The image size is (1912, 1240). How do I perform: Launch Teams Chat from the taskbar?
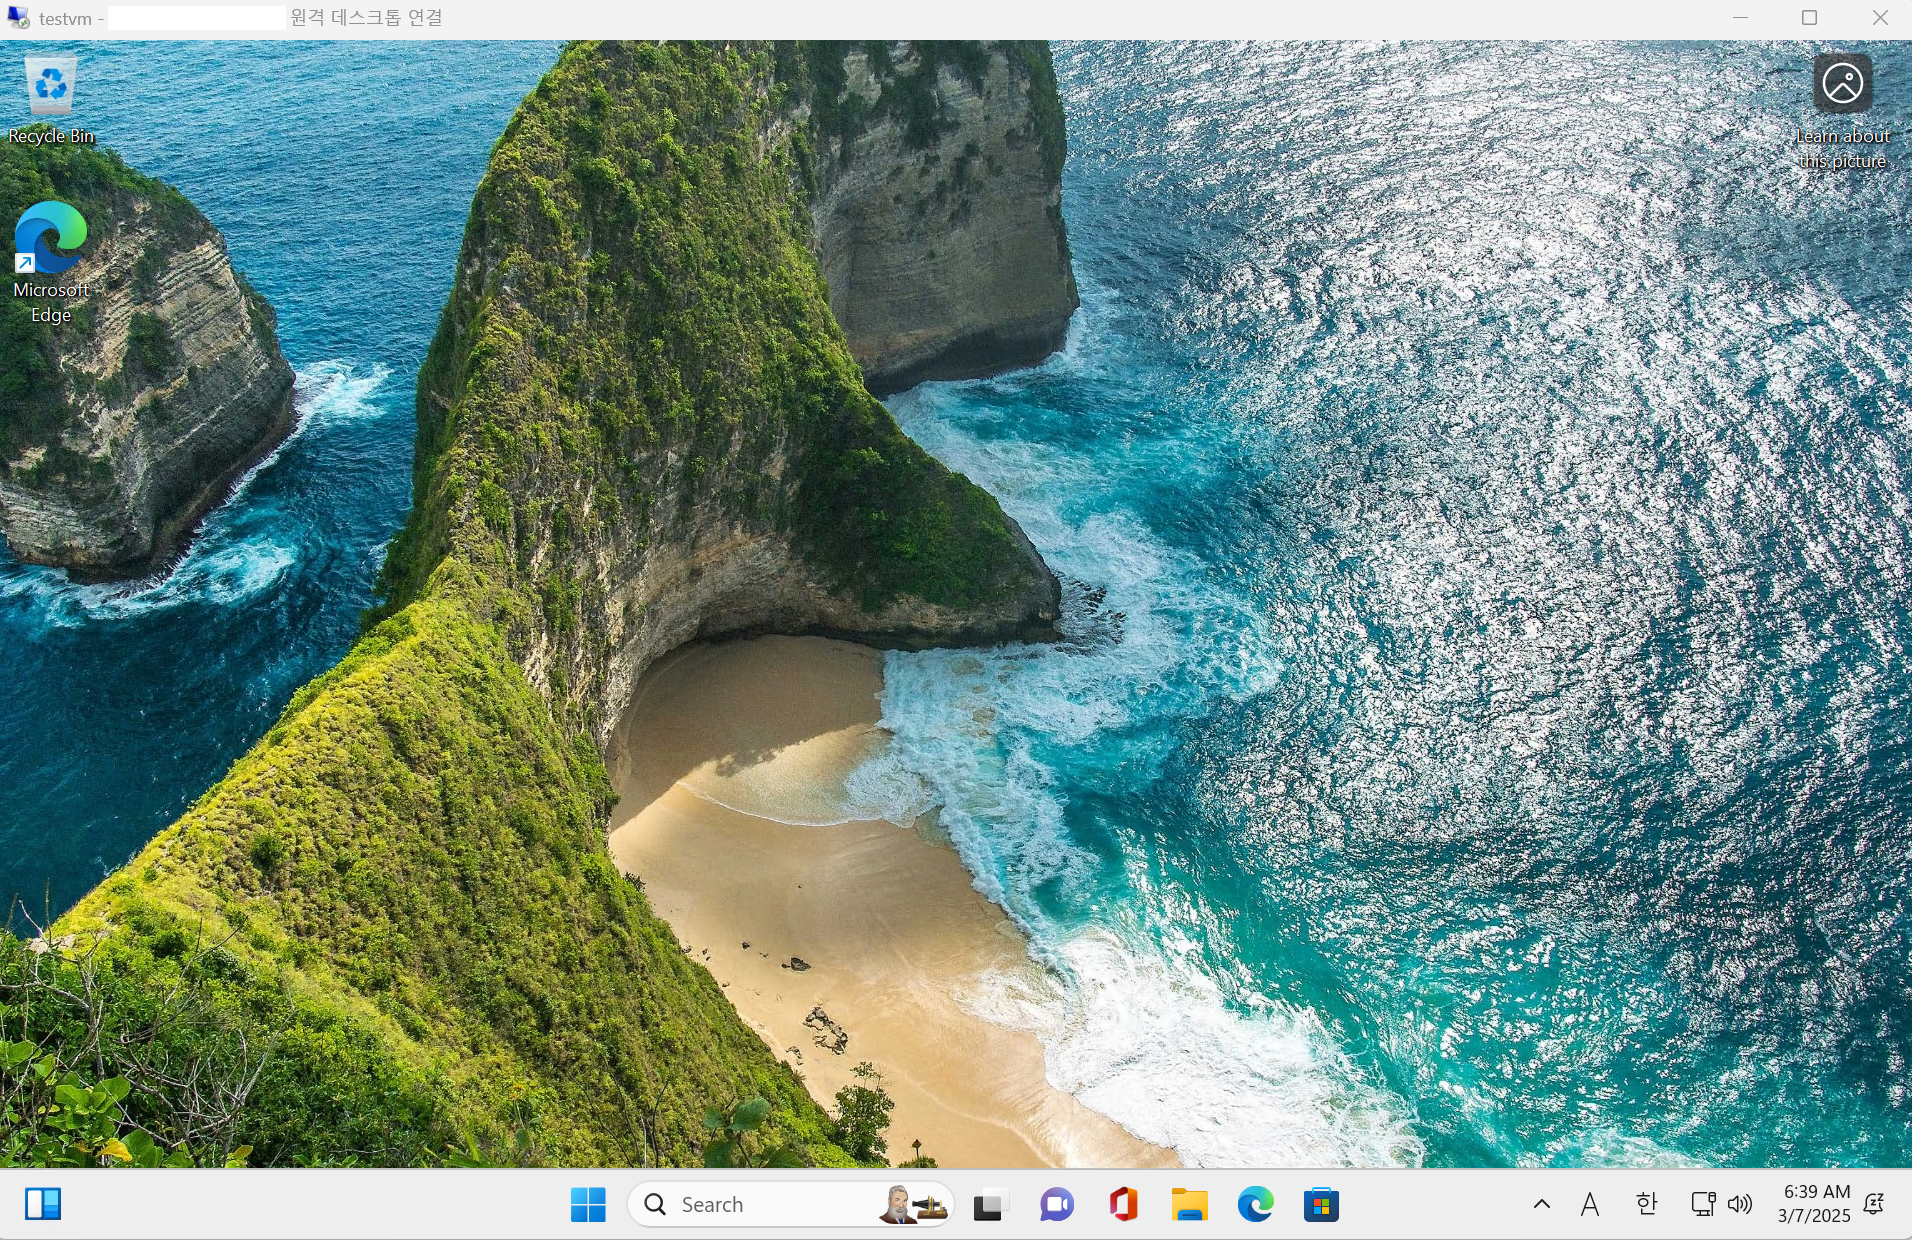click(x=1056, y=1204)
